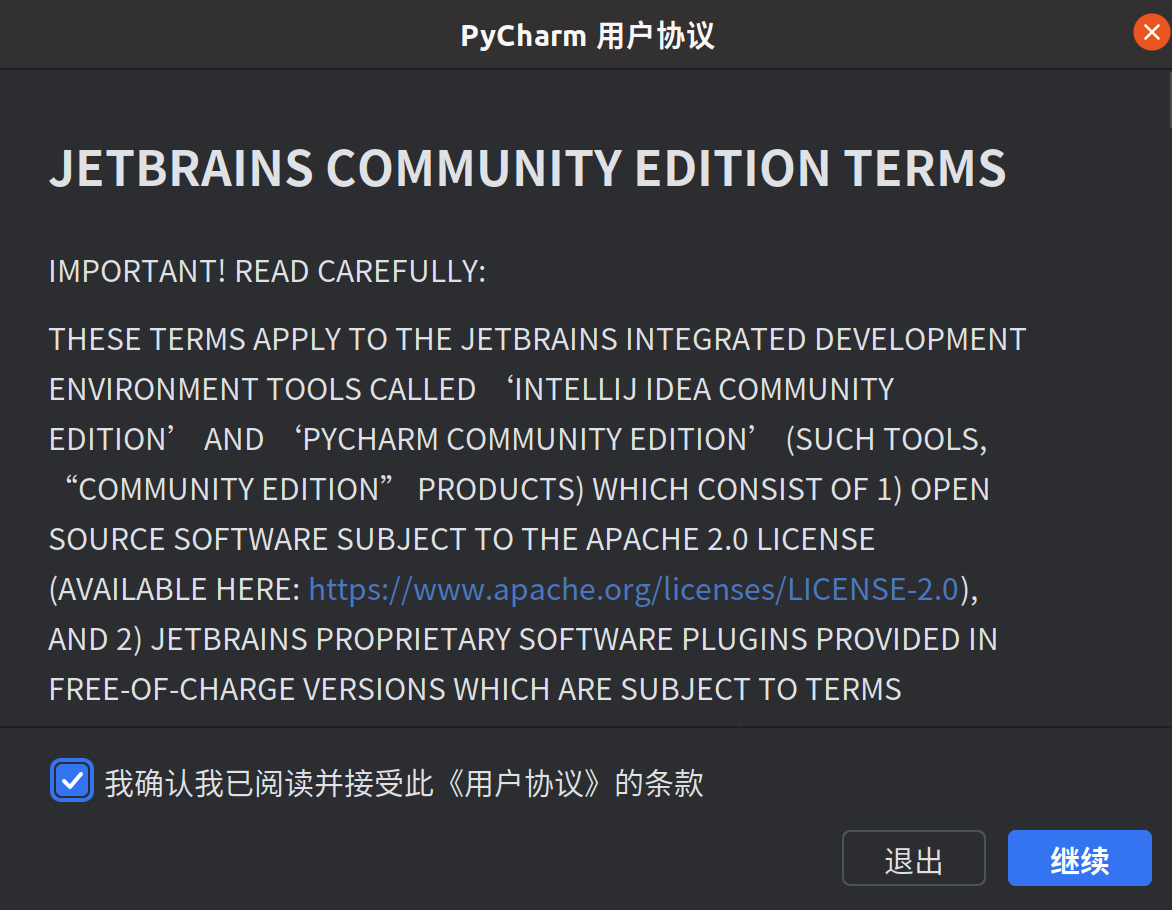1172x910 pixels.
Task: Click the 继续 (Continue) button
Action: (x=1079, y=858)
